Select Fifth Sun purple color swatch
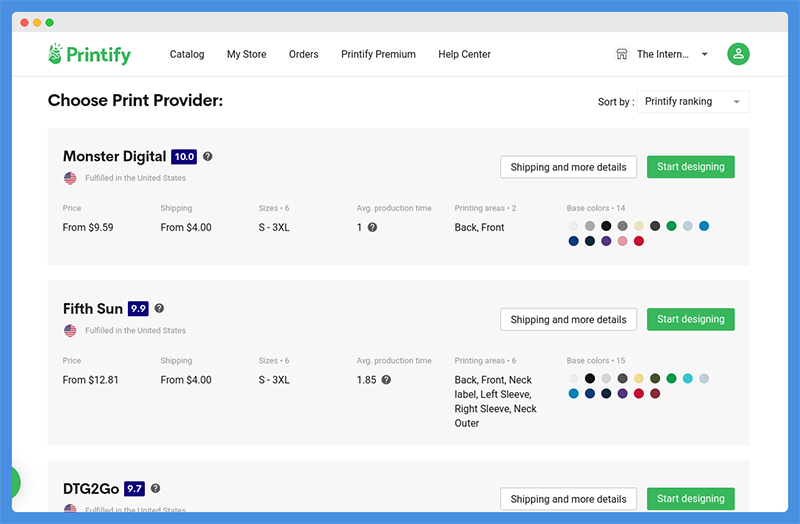The height and width of the screenshot is (524, 800). [x=622, y=394]
